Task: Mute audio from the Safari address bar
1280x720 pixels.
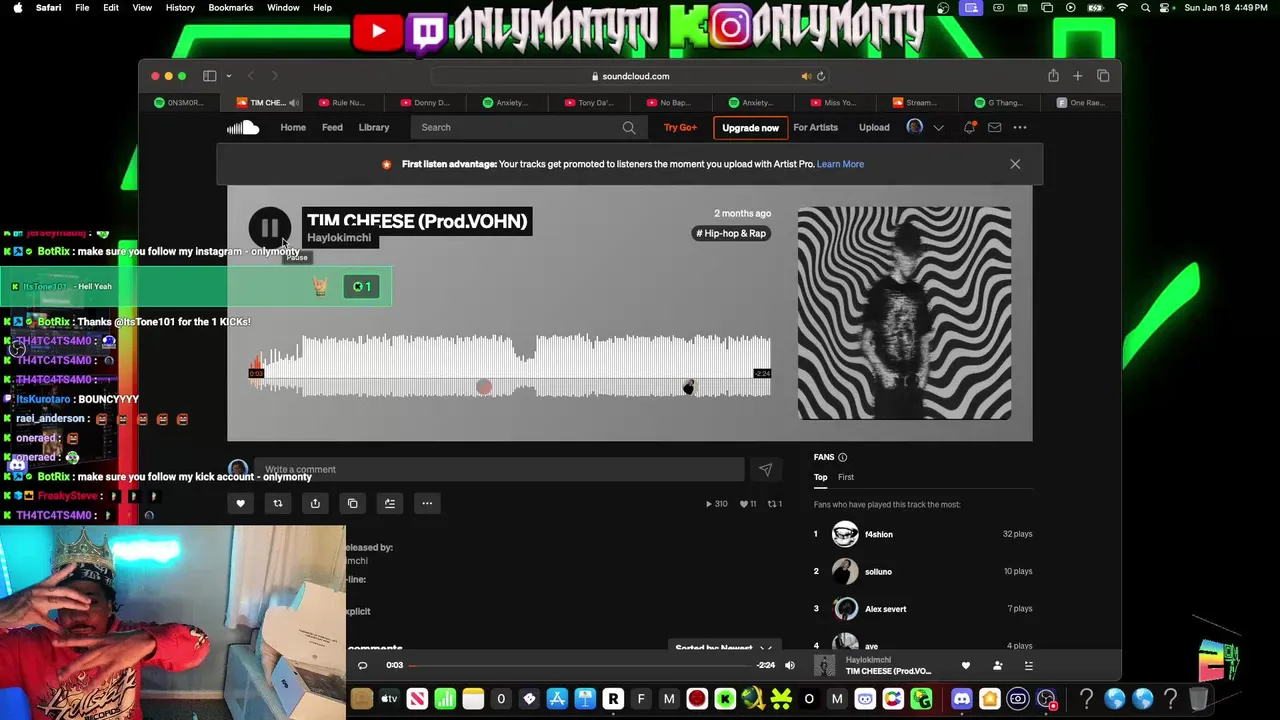Action: click(806, 76)
